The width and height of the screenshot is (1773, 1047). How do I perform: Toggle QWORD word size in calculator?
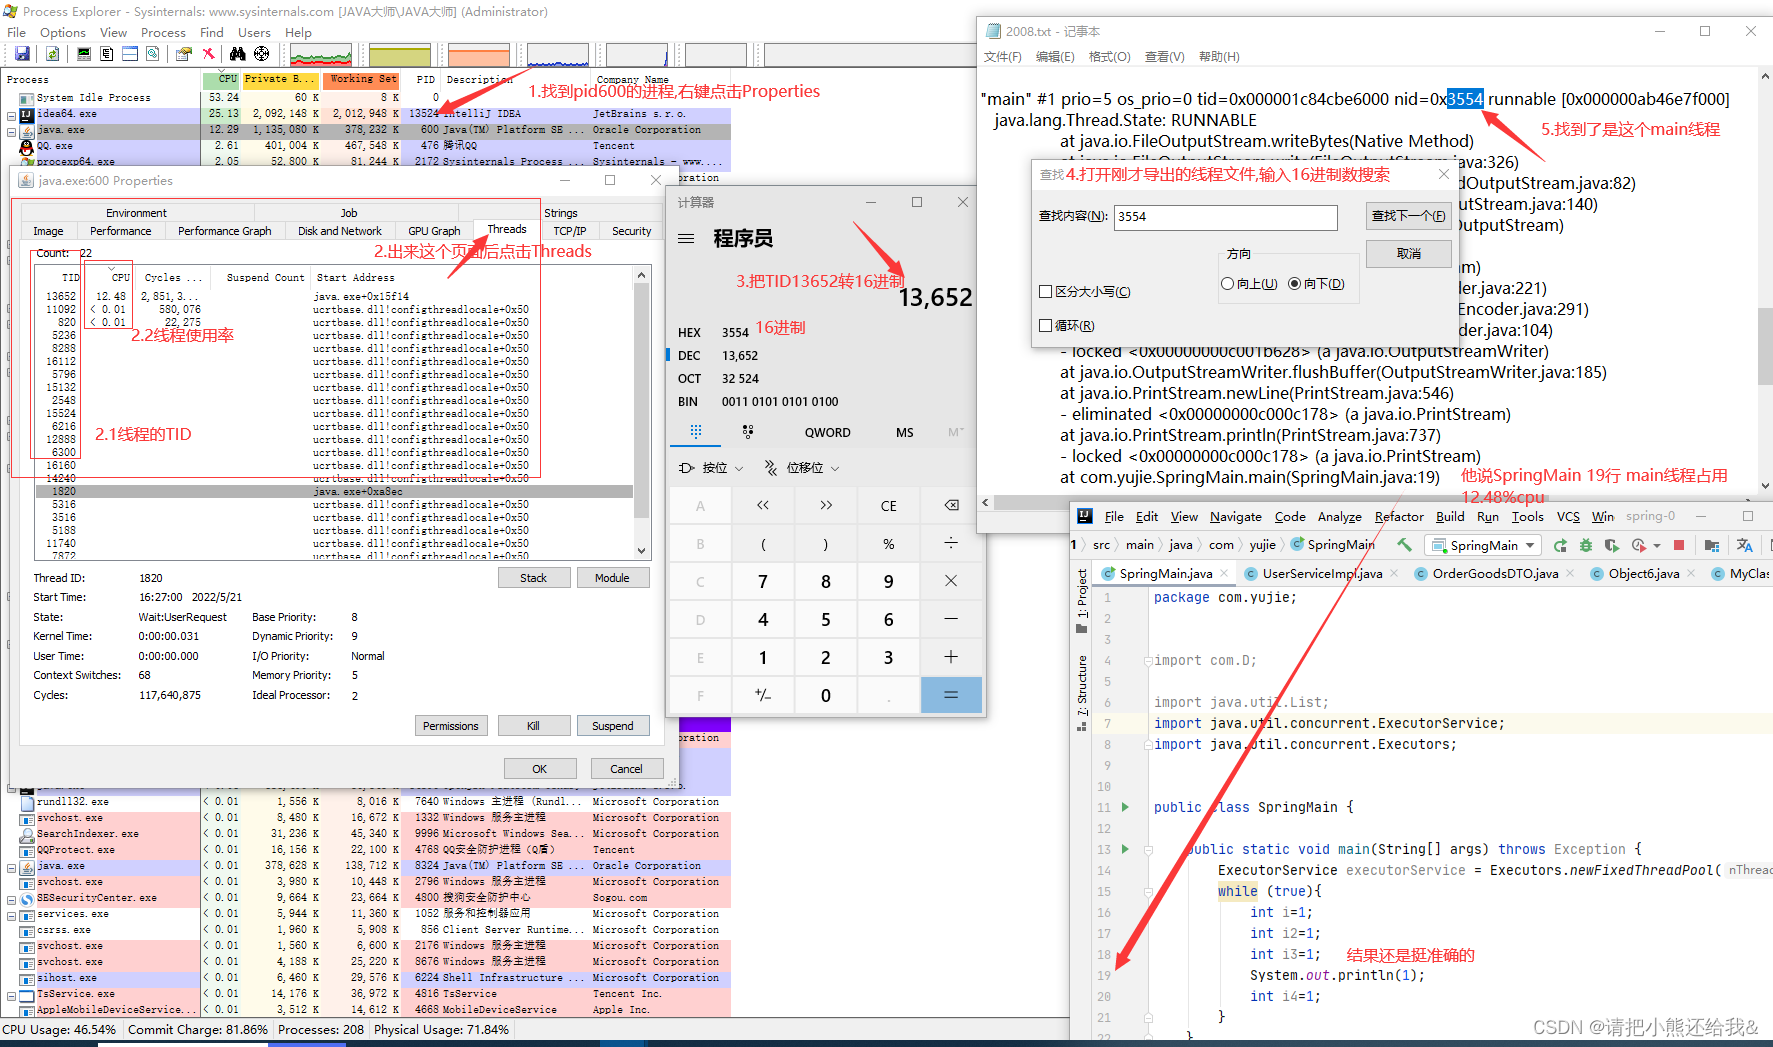(827, 433)
